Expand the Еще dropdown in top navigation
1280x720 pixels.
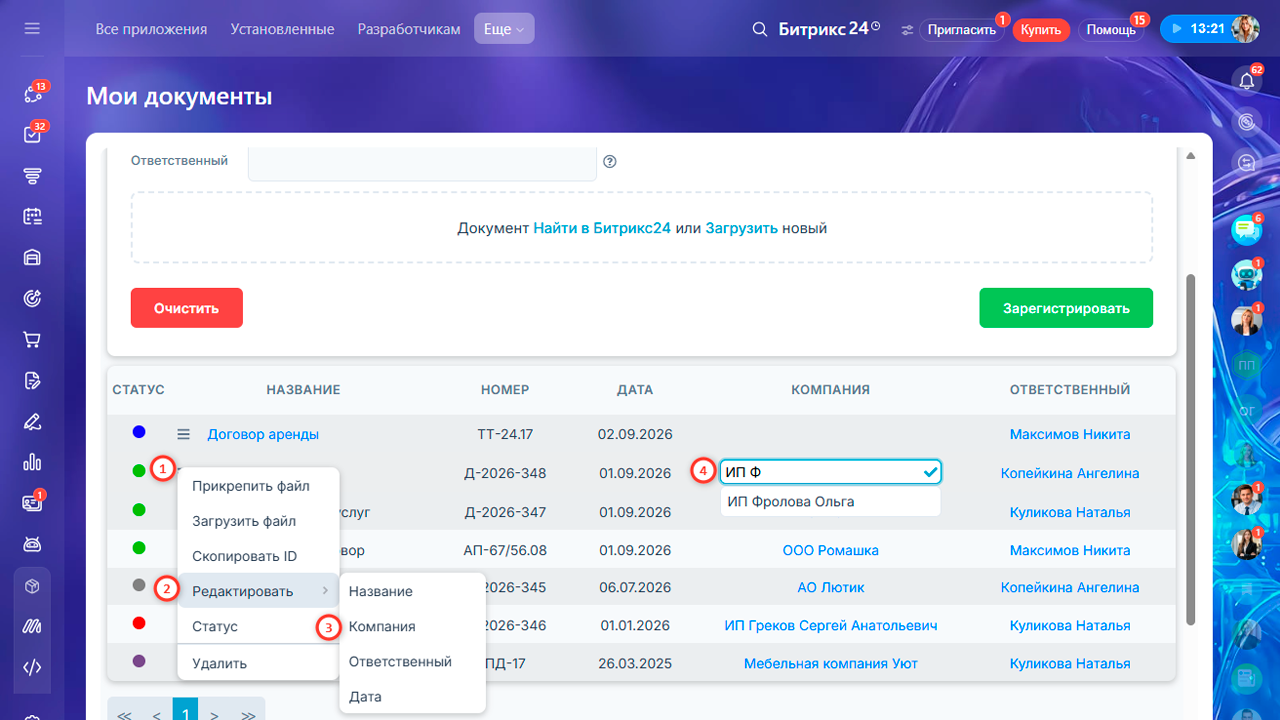point(504,29)
